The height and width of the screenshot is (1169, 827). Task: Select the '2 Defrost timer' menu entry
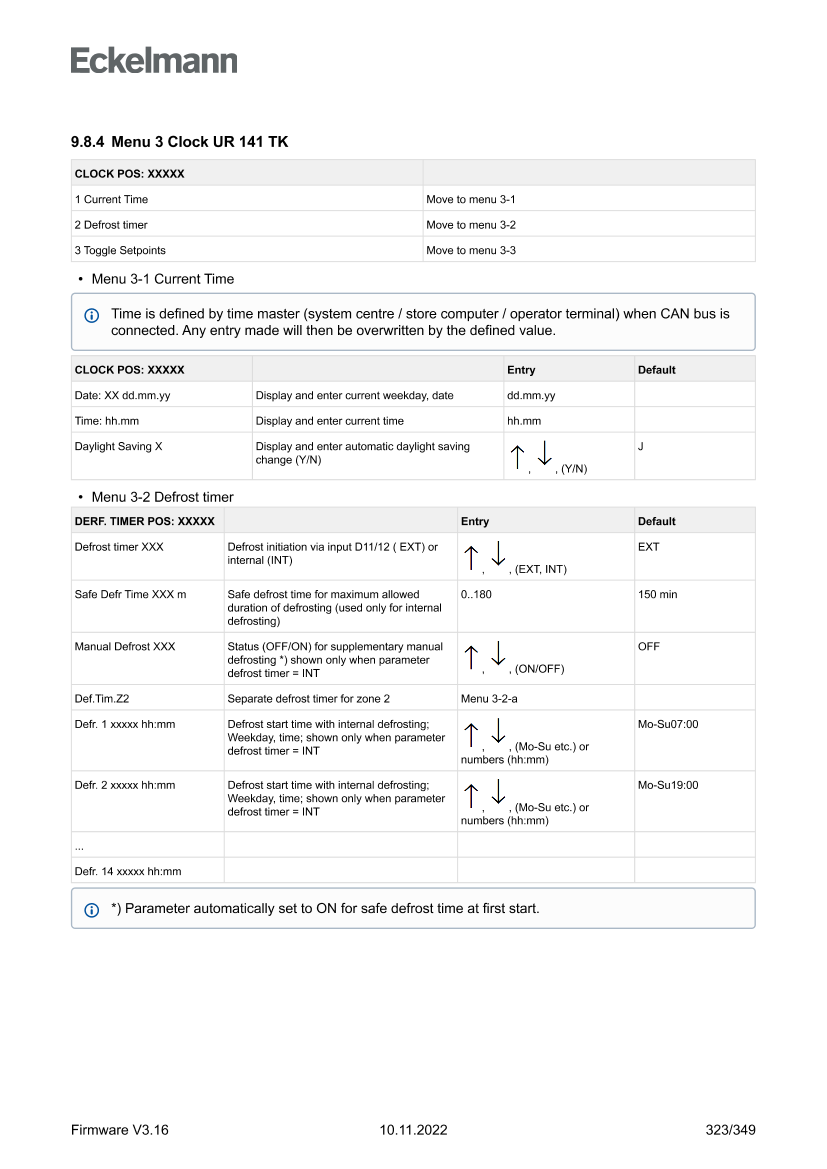click(111, 225)
